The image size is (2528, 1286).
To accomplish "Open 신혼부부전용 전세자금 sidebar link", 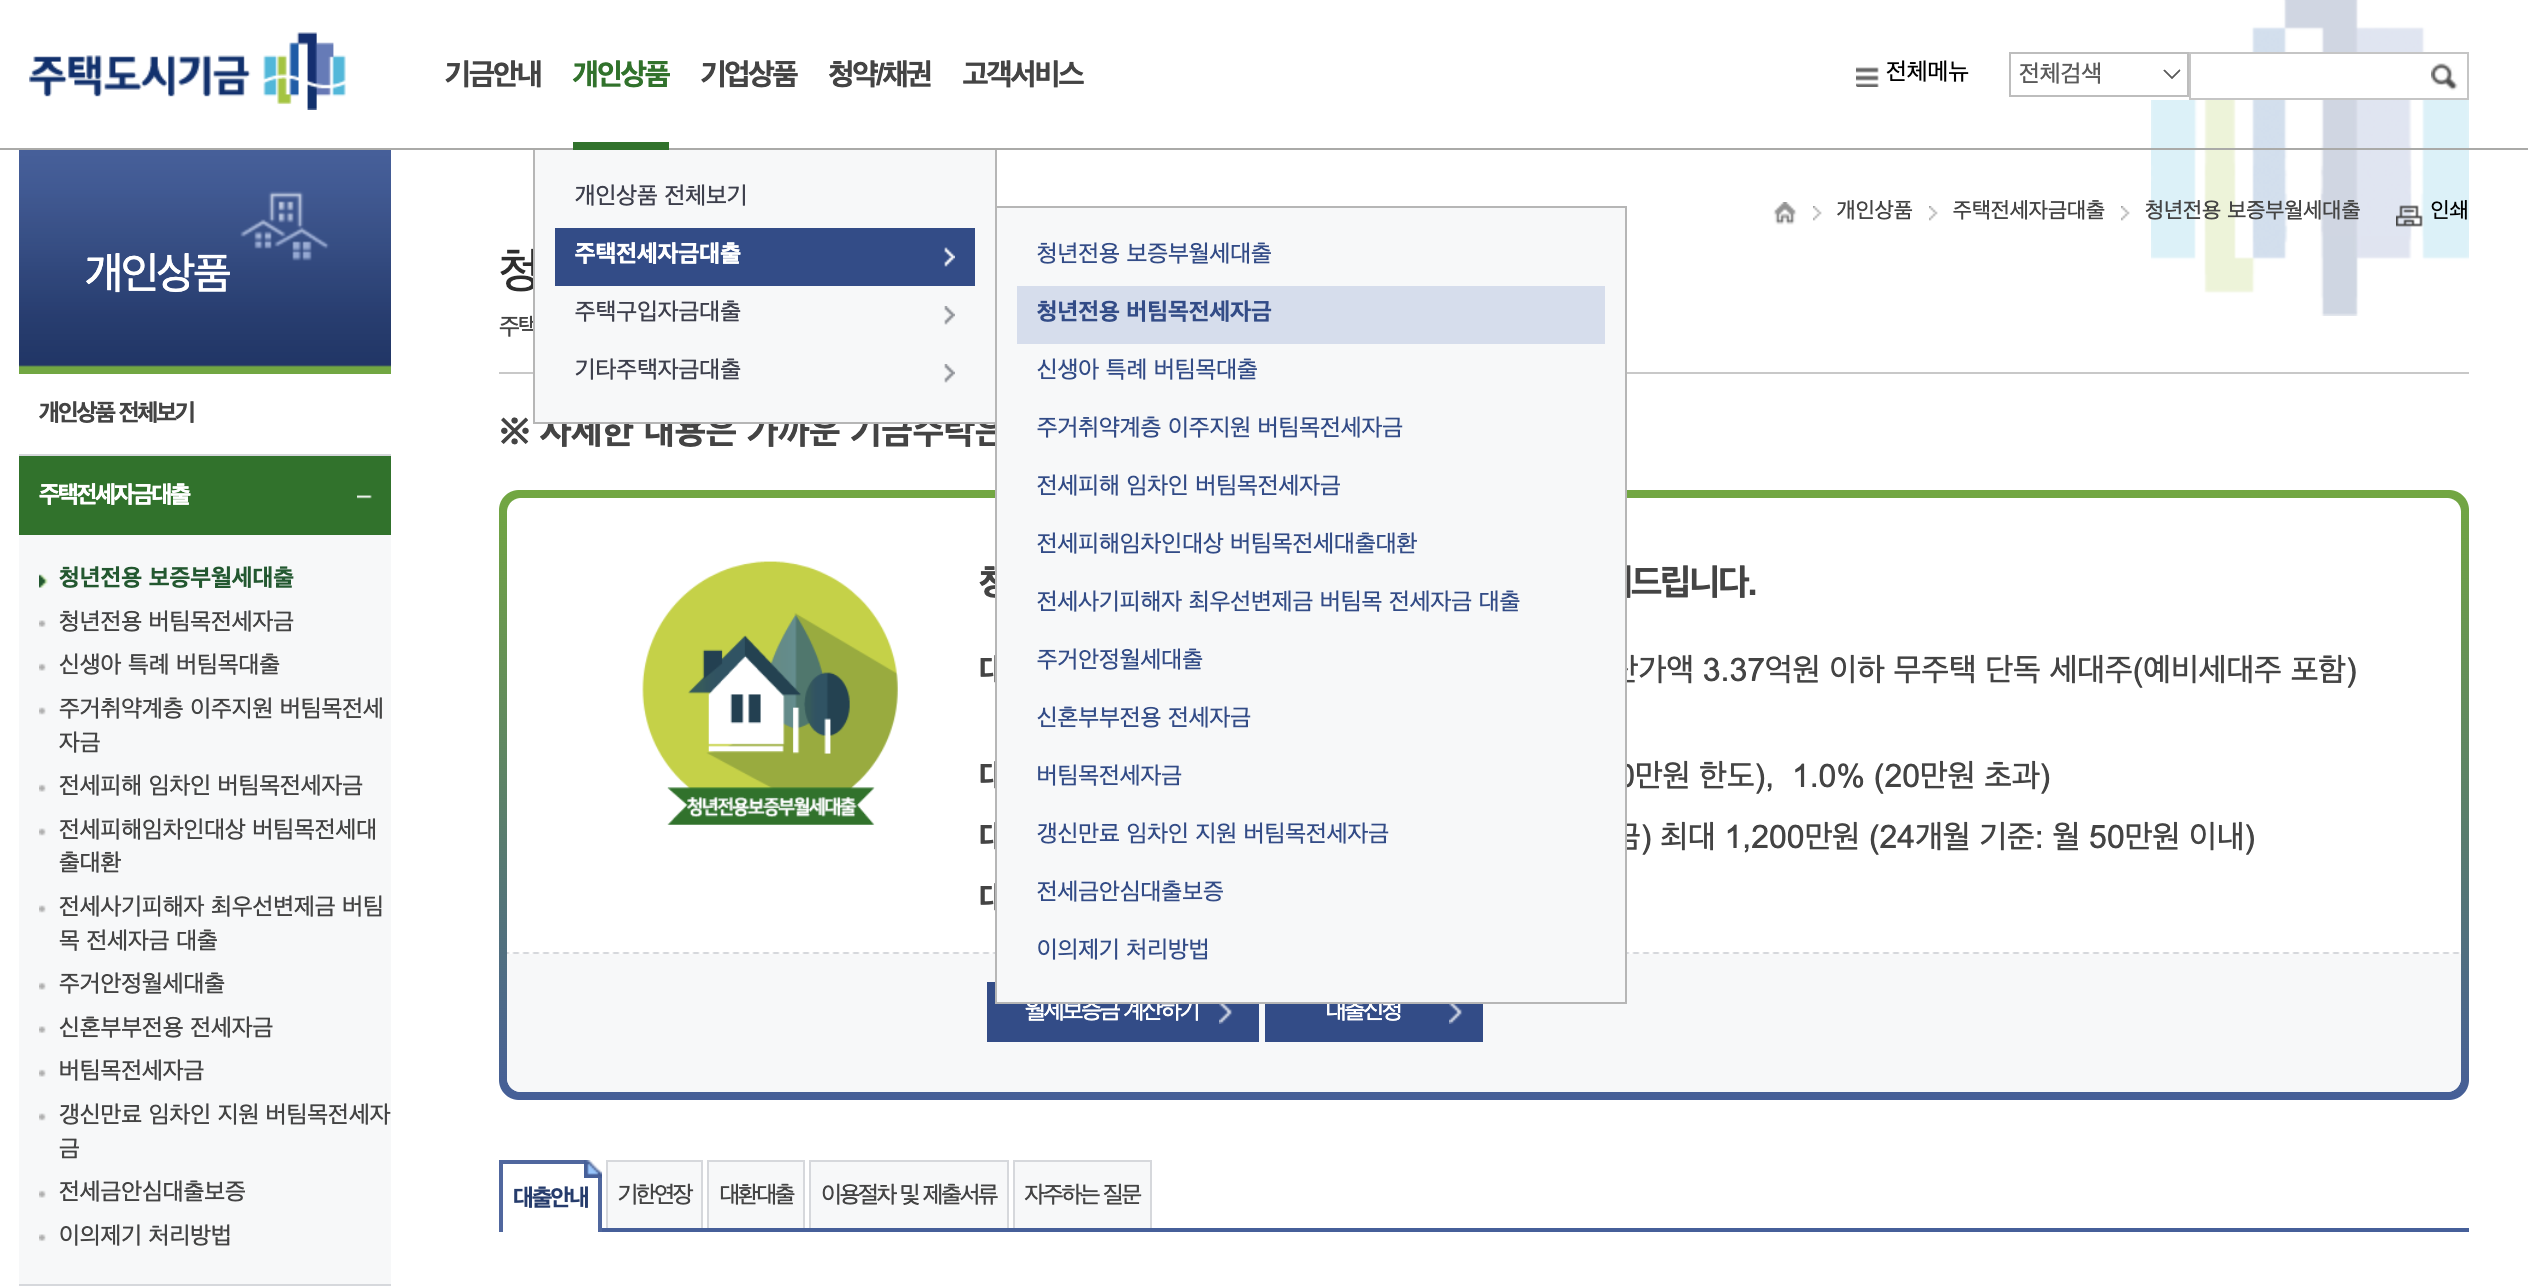I will 165,1027.
